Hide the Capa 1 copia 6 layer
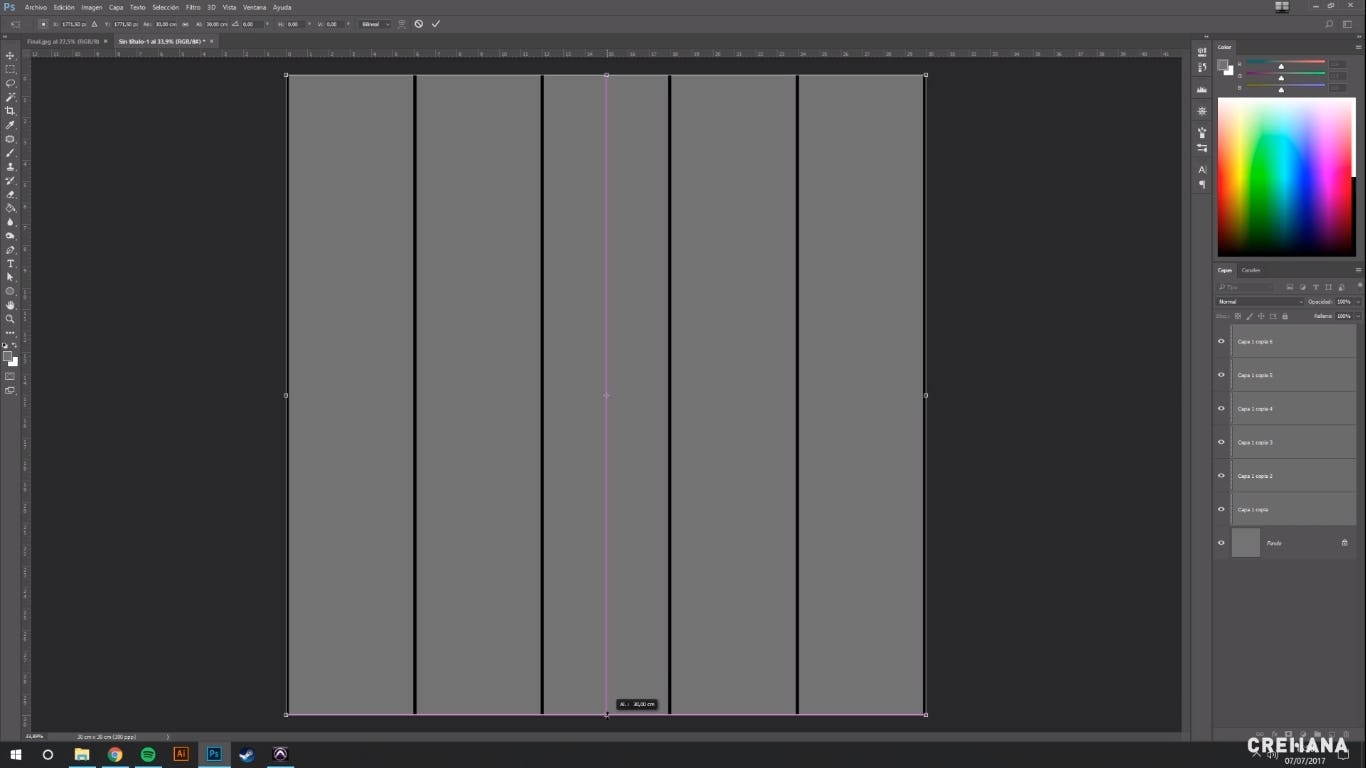 pos(1221,342)
